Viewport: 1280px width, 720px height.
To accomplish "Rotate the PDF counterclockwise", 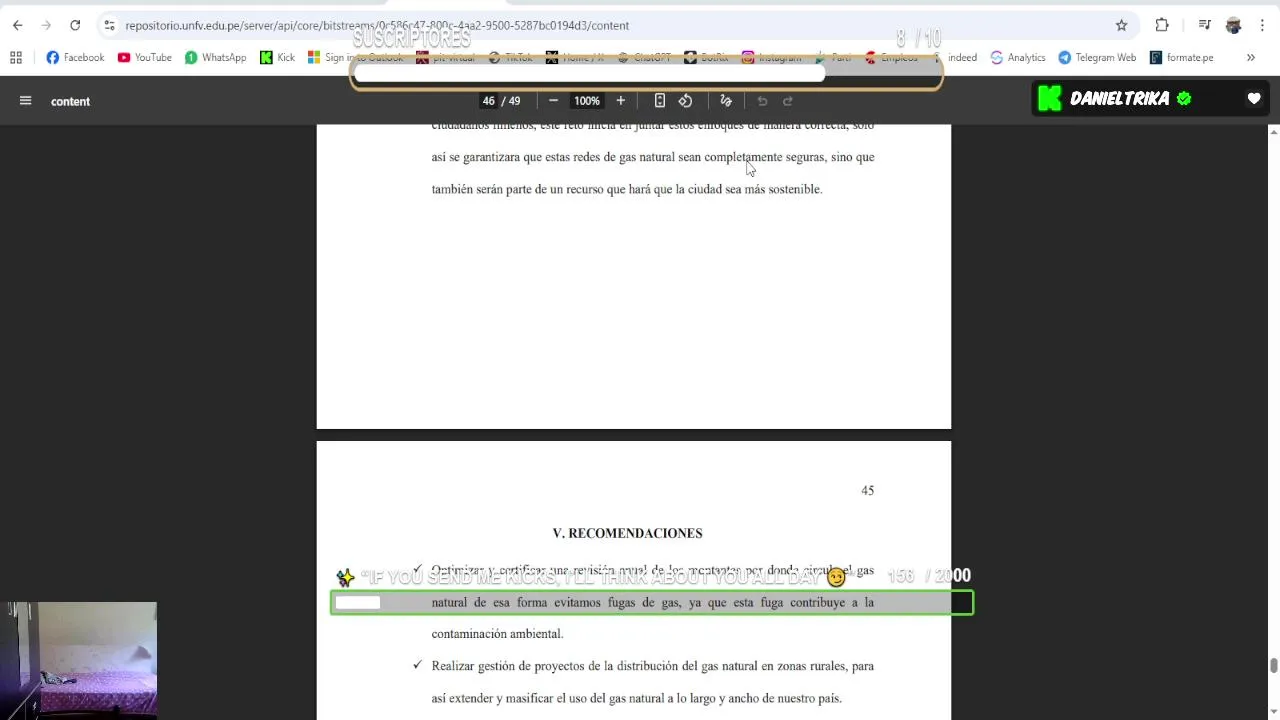I will pos(686,101).
